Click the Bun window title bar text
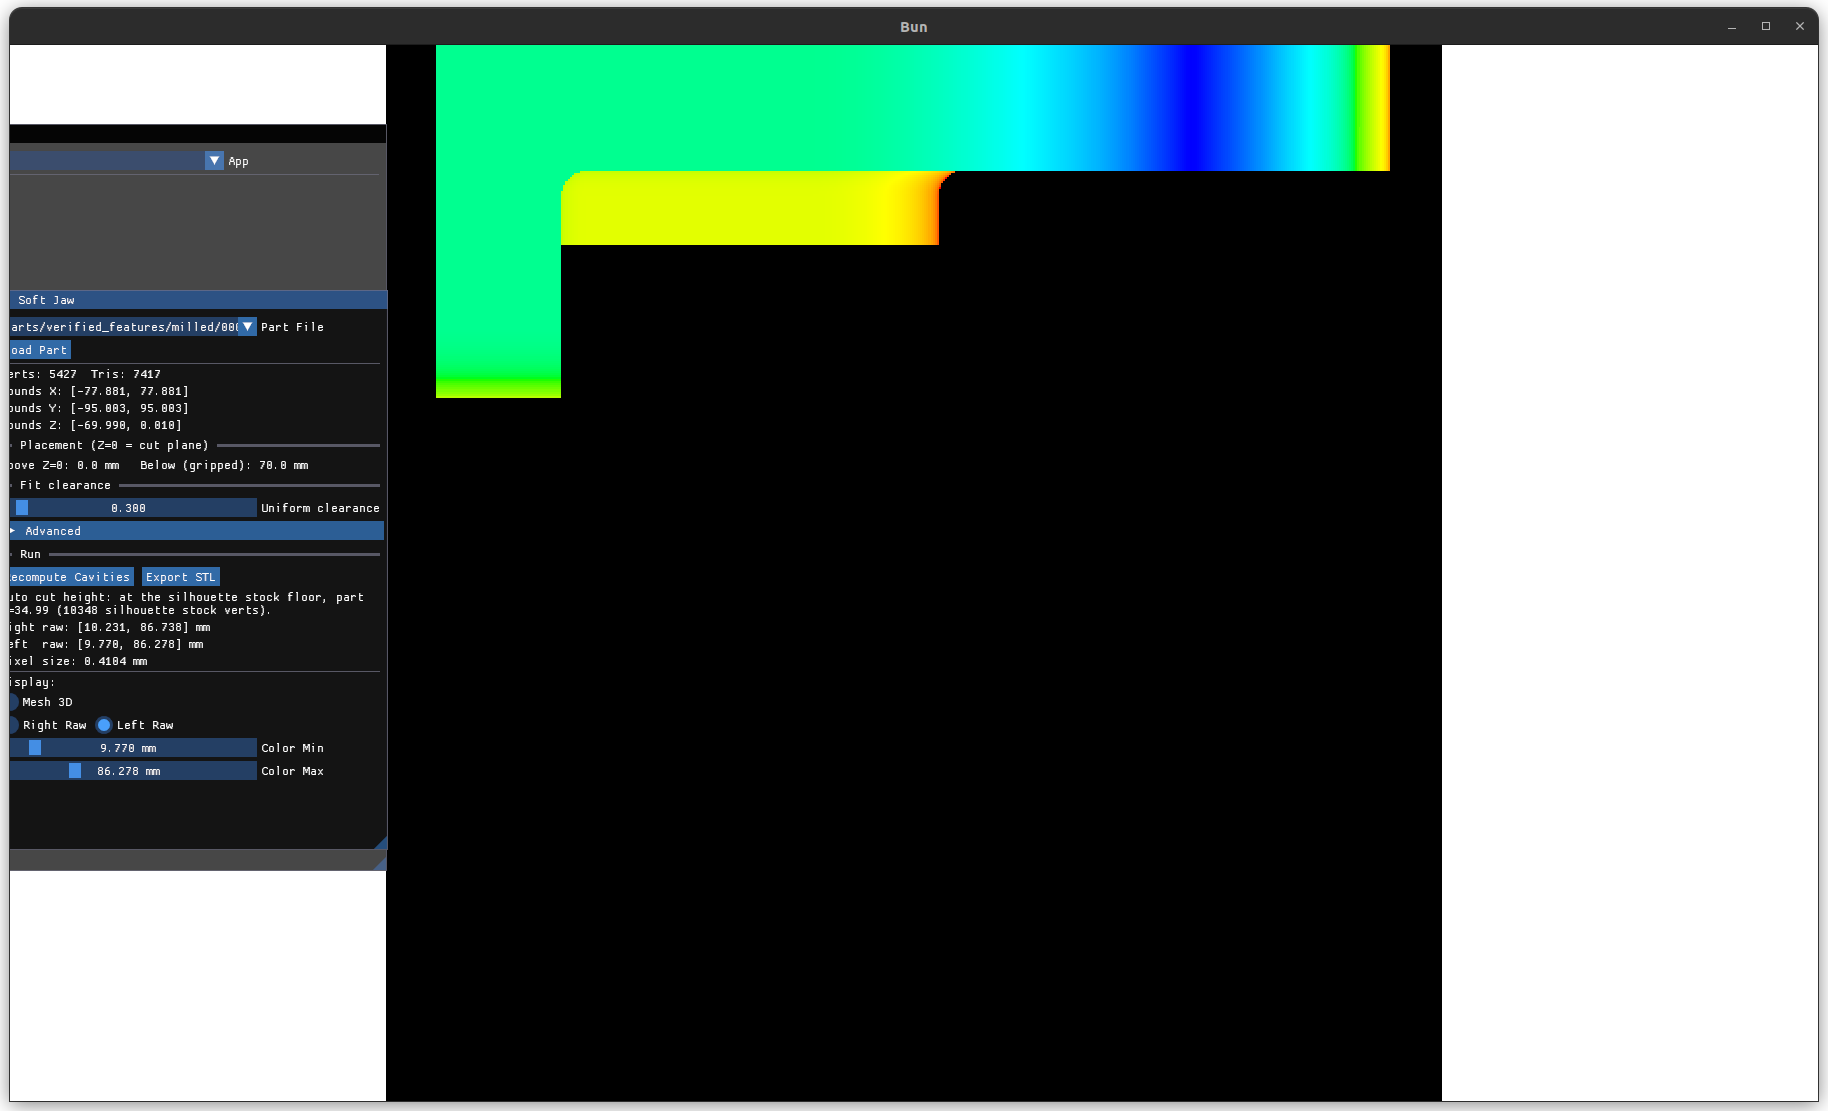The width and height of the screenshot is (1828, 1111). [914, 27]
